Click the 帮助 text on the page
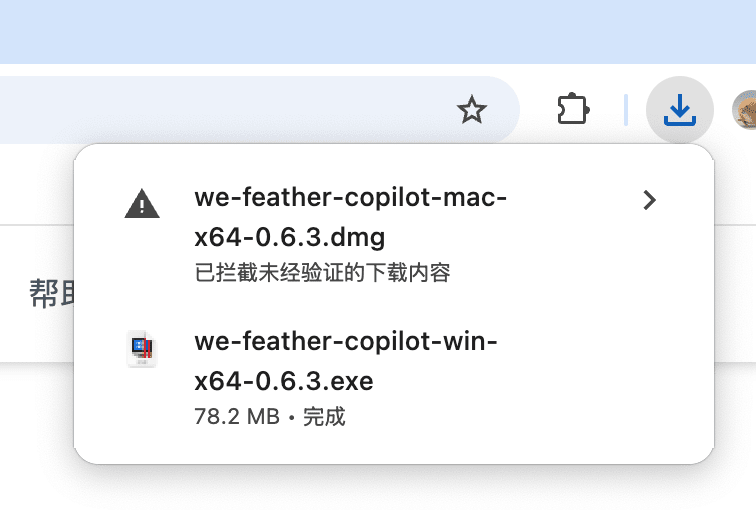Screen dimensions: 756x526 coord(44,295)
